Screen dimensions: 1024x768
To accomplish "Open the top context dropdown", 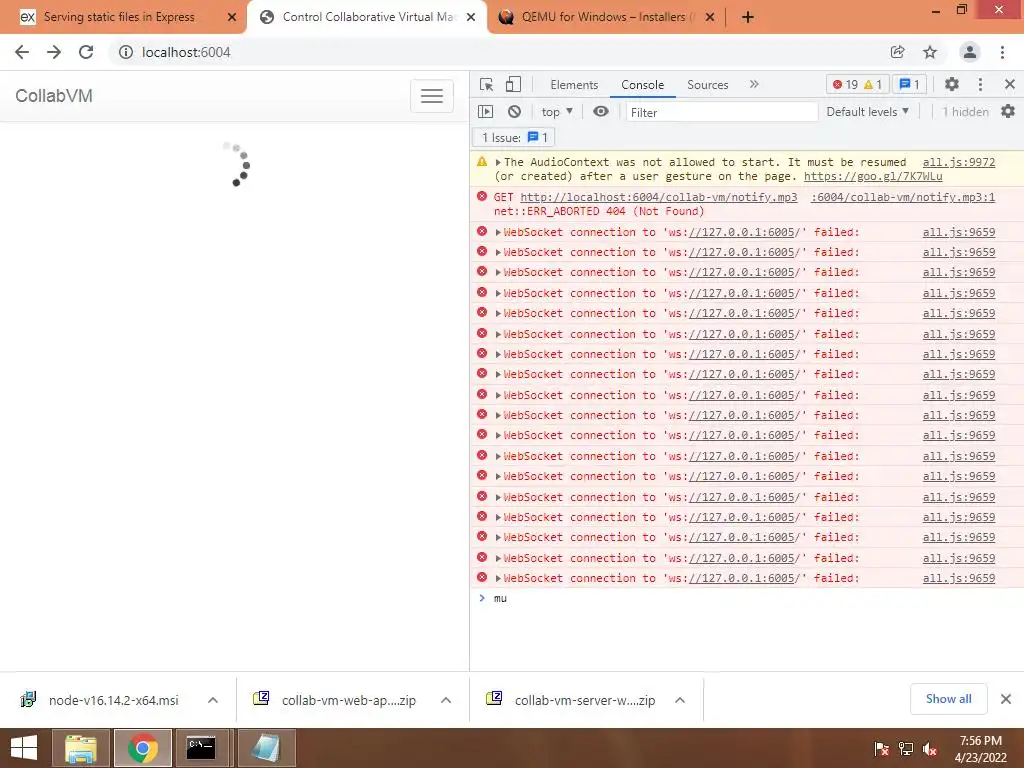I will pyautogui.click(x=557, y=112).
